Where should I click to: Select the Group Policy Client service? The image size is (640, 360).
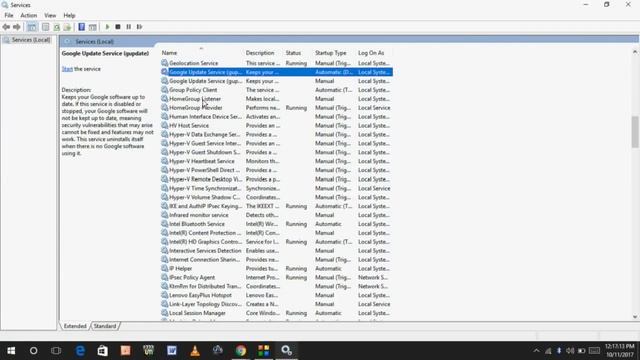click(x=276, y=90)
